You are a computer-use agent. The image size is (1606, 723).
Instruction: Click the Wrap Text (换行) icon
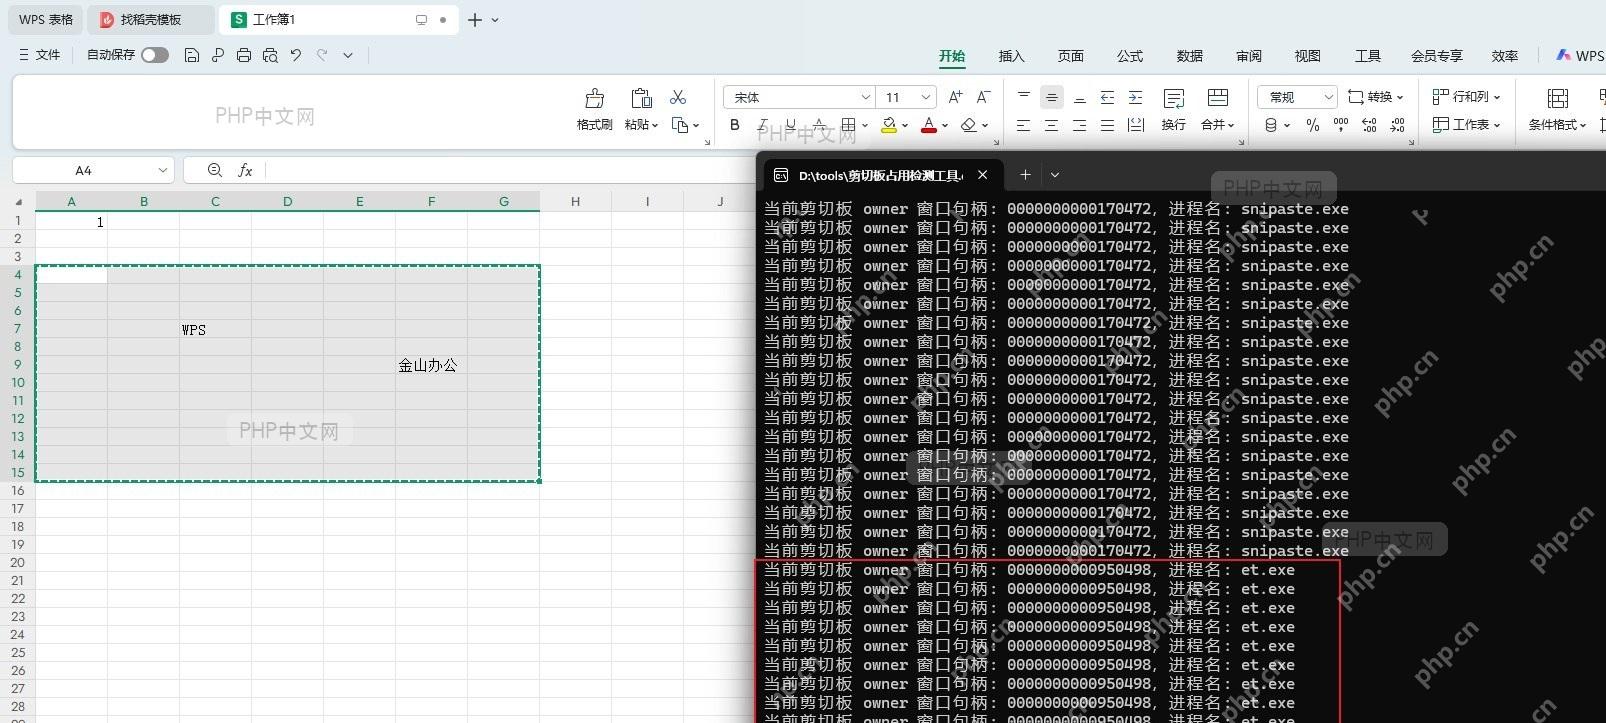[x=1174, y=98]
